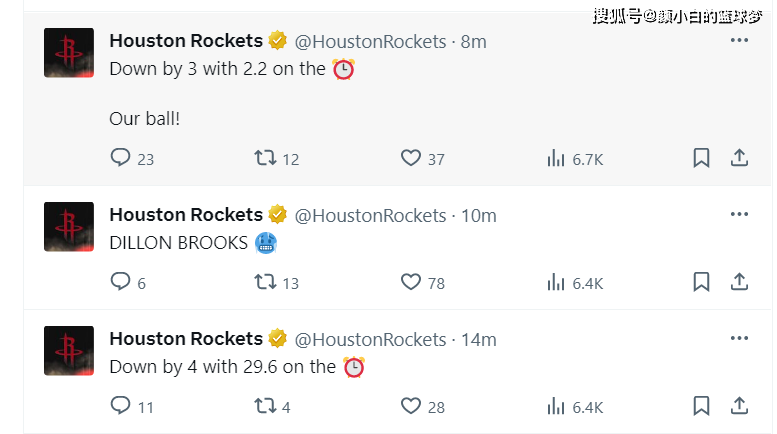Viewport: 777px width, 434px height.
Task: Open the Houston Rockets name on the 8m tweet
Action: point(185,41)
